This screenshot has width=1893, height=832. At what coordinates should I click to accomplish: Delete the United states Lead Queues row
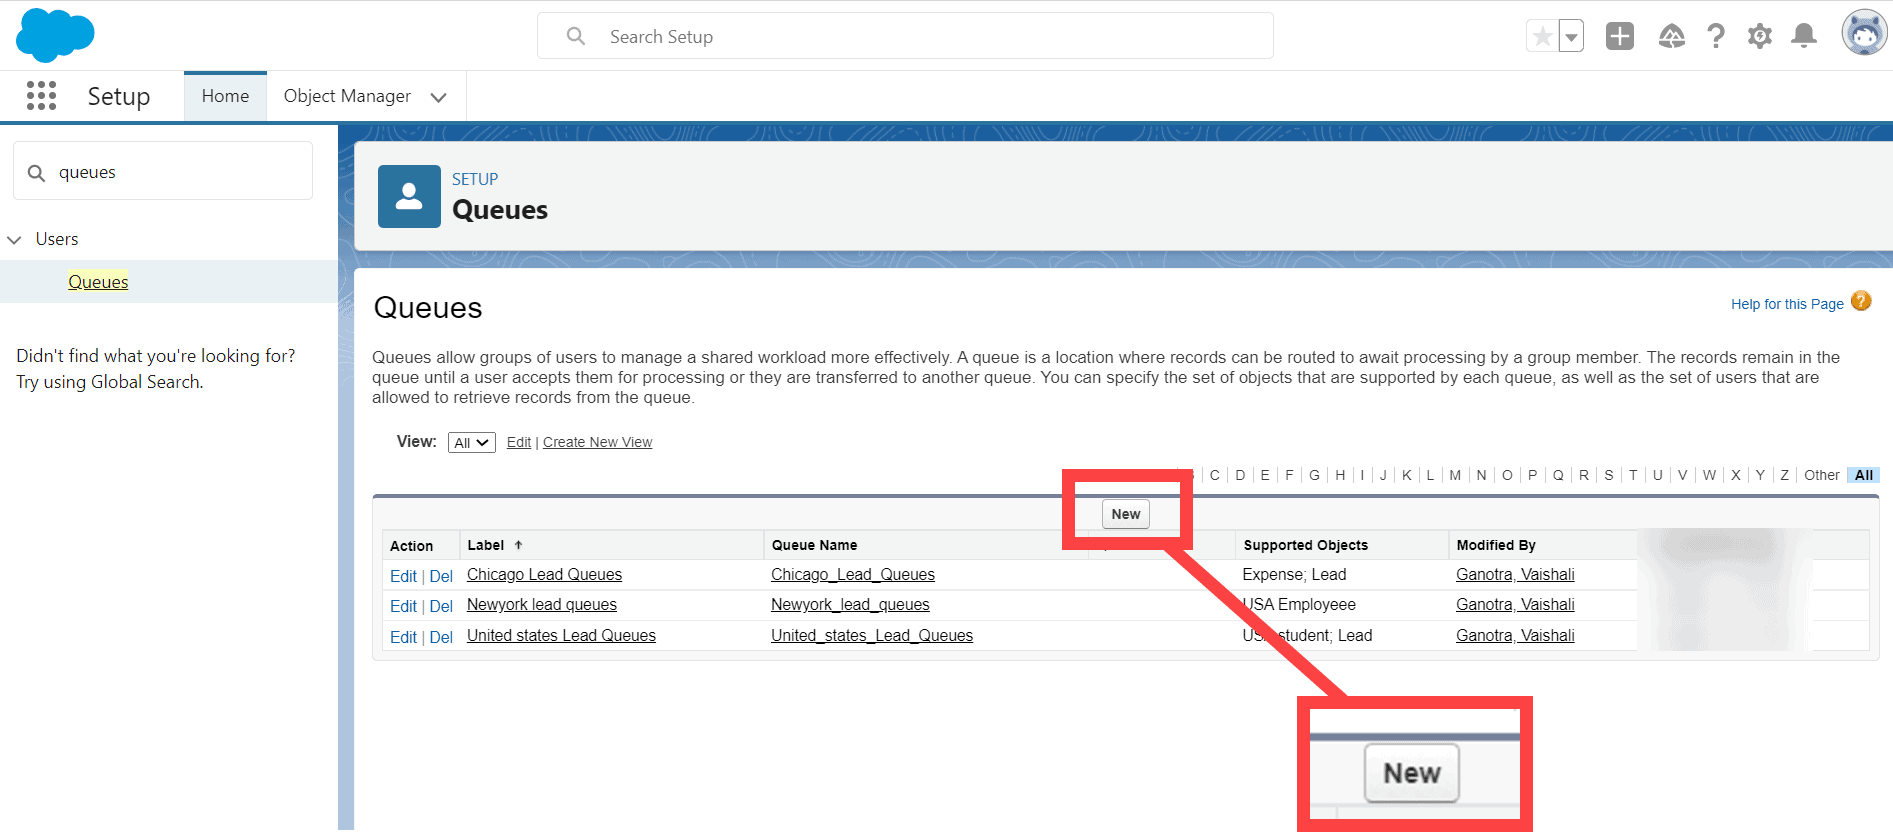pyautogui.click(x=441, y=637)
